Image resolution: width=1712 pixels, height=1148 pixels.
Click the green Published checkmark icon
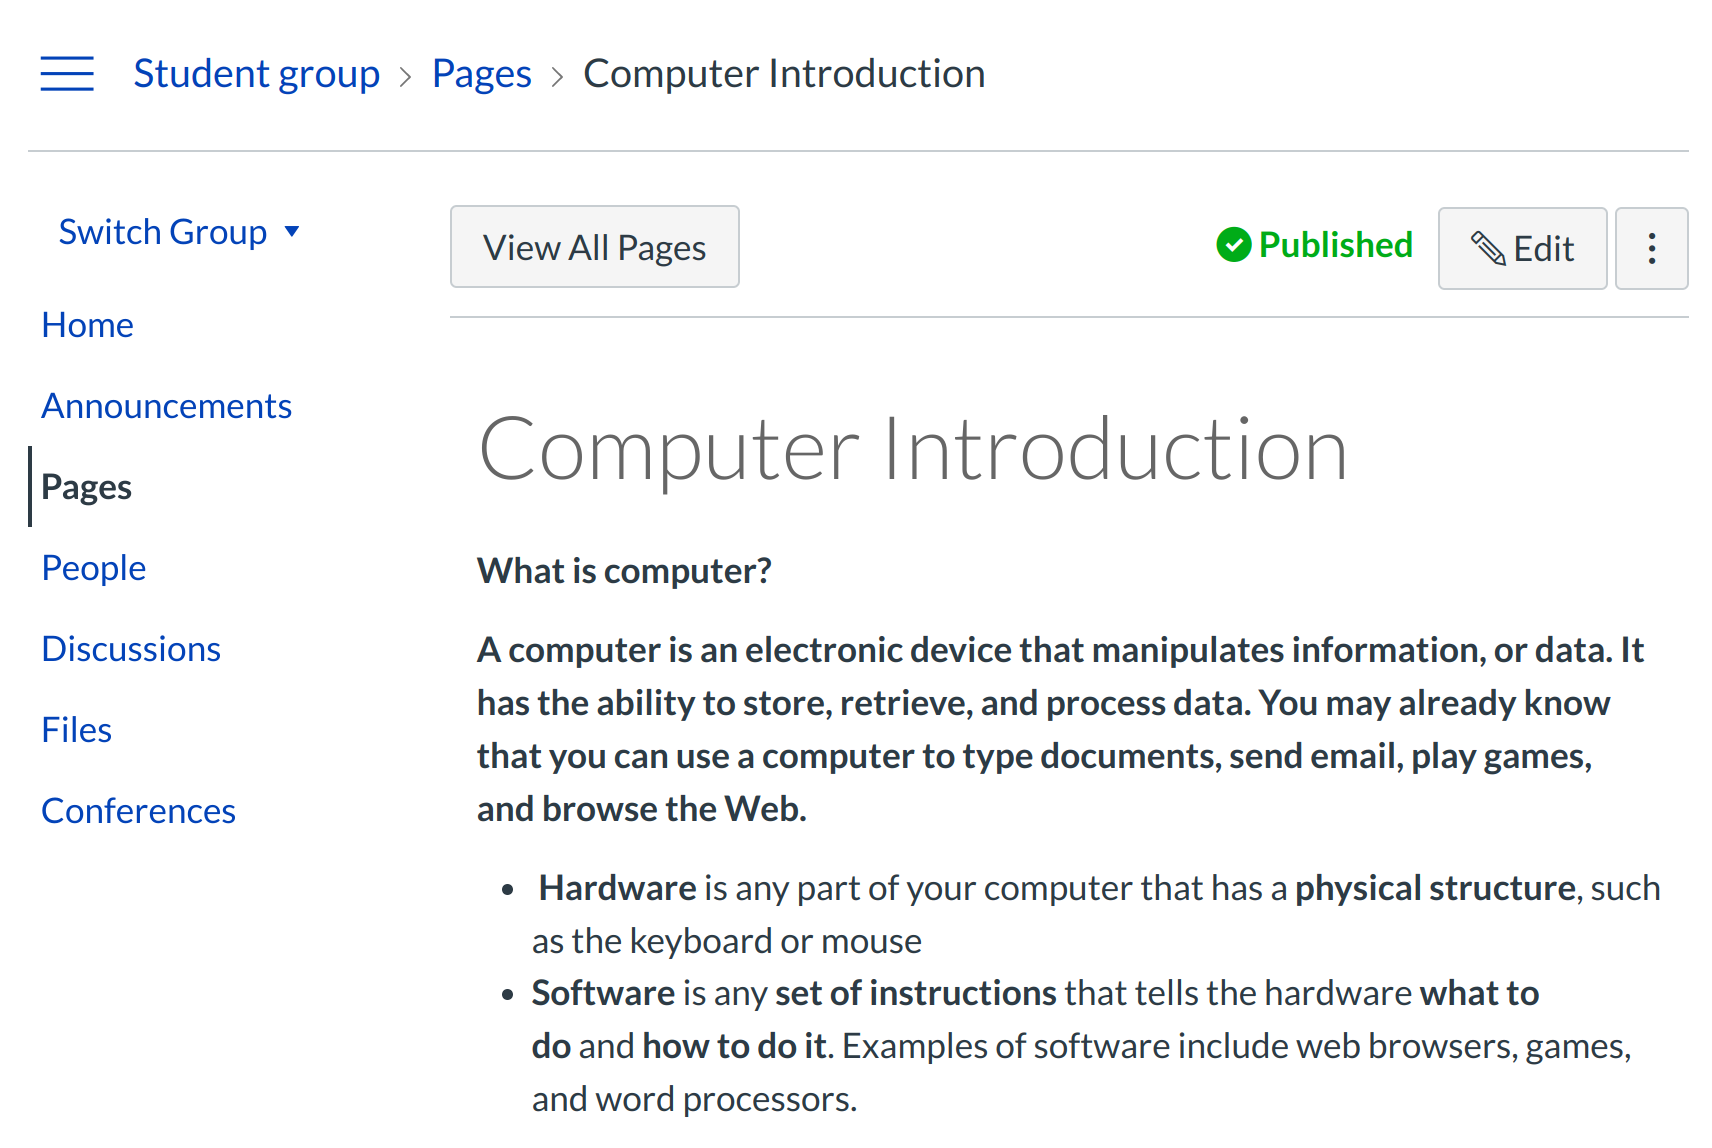tap(1233, 245)
